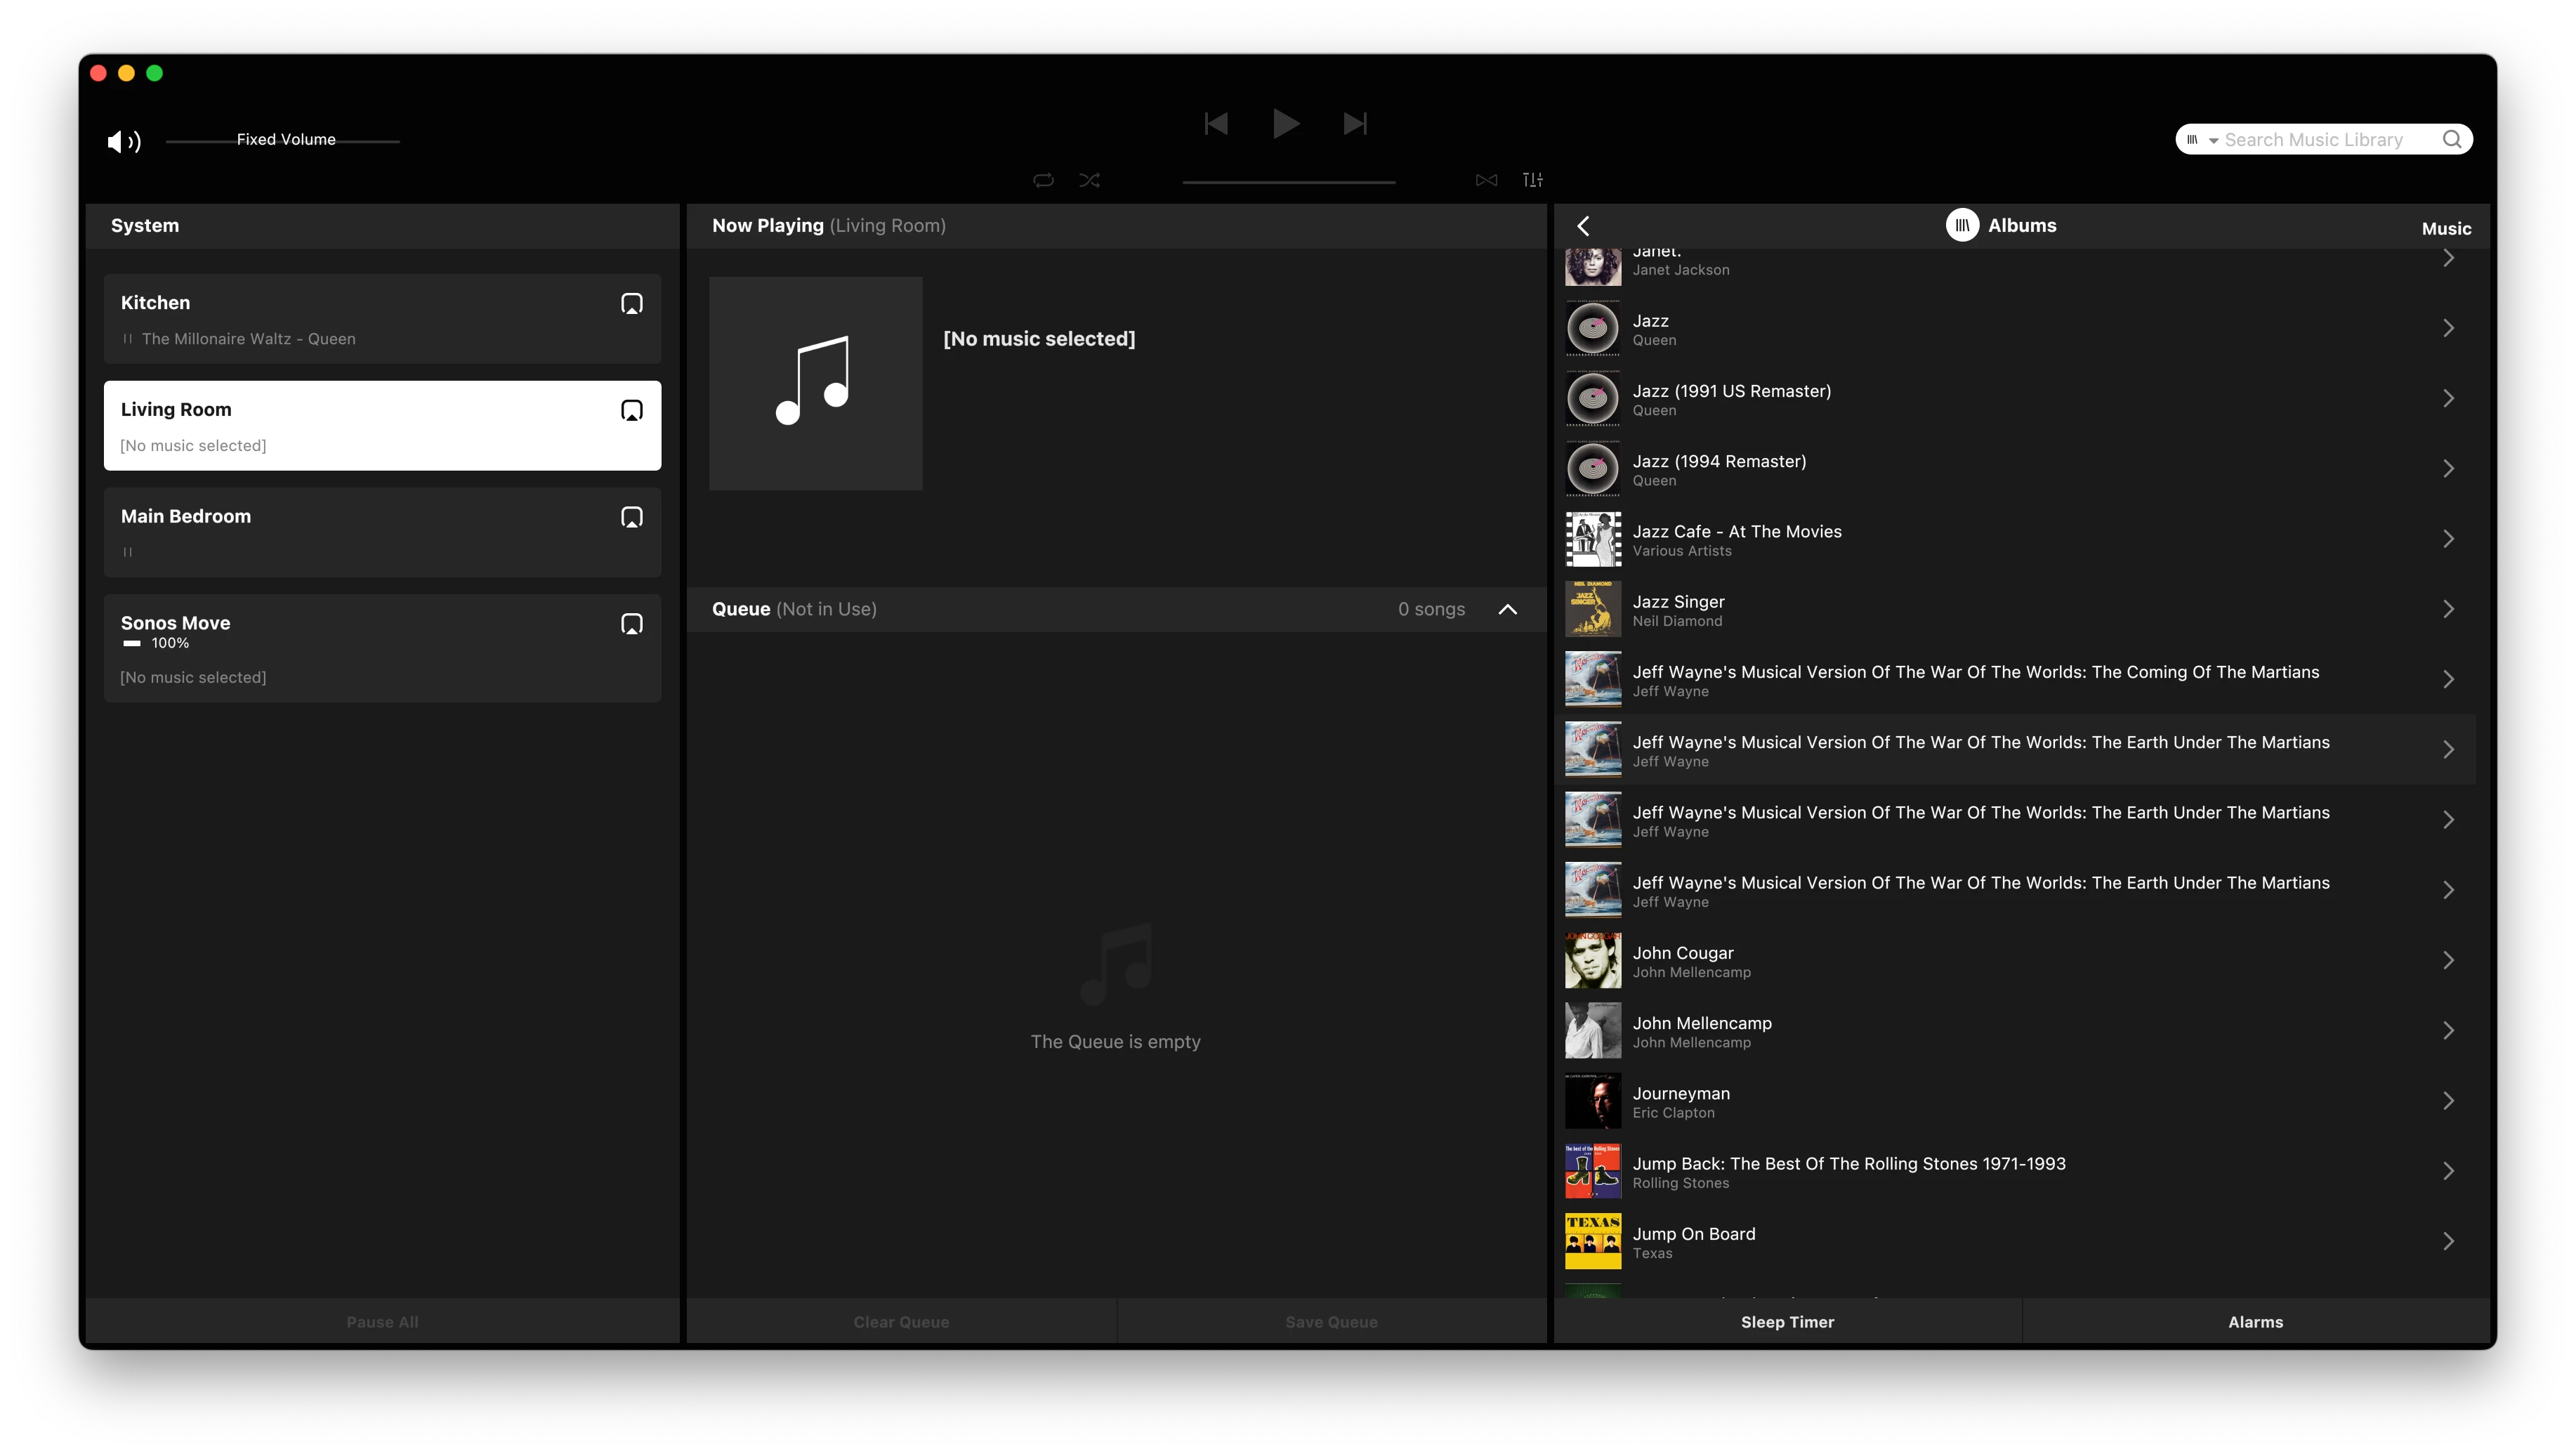Open the search source dropdown arrow
This screenshot has height=1454, width=2576.
[2213, 141]
